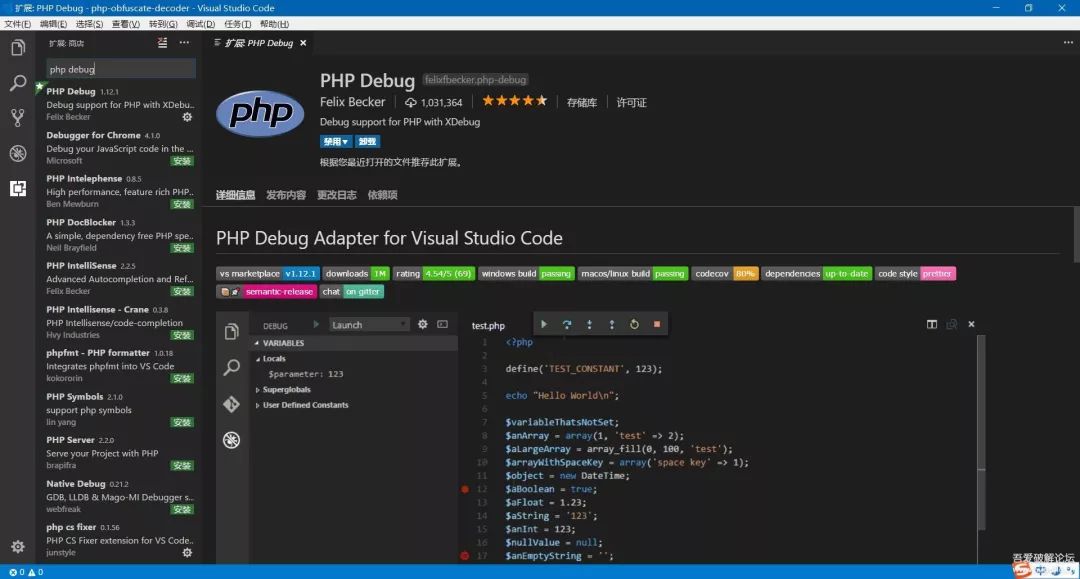Open the 调试(D) menu in menu bar
Image resolution: width=1080 pixels, height=579 pixels.
pyautogui.click(x=200, y=24)
